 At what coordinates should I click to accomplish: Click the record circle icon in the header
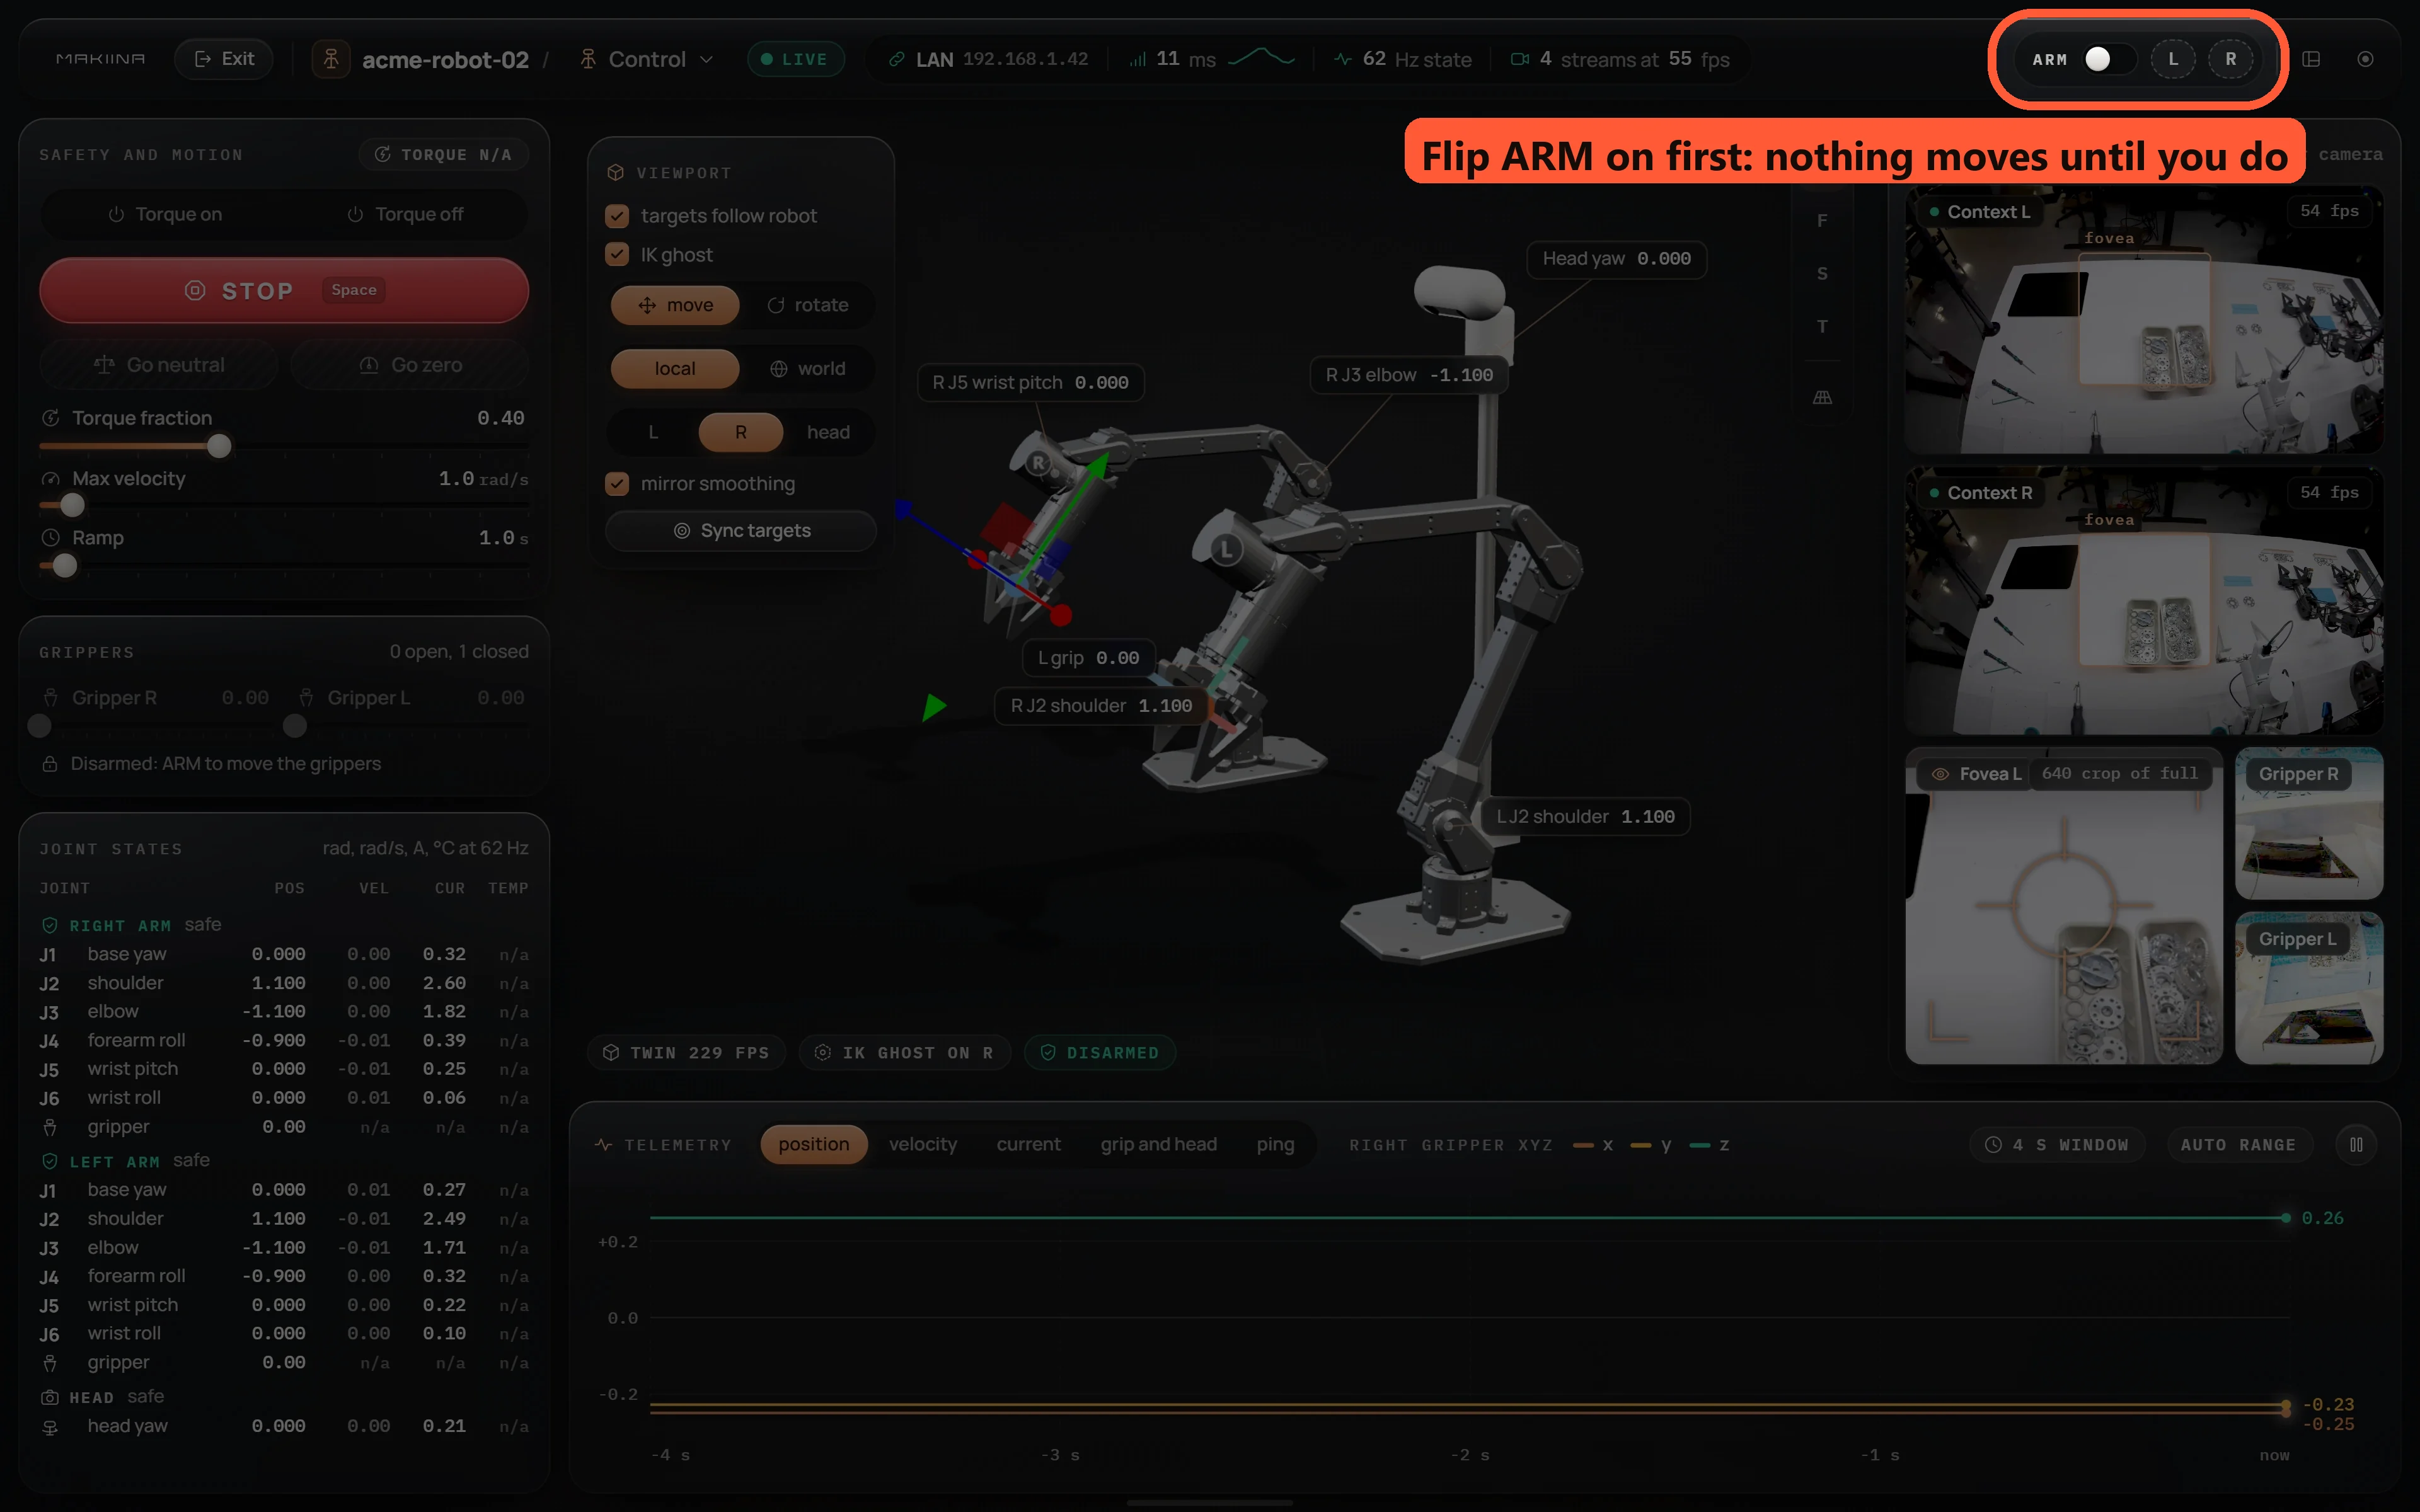pyautogui.click(x=2365, y=59)
